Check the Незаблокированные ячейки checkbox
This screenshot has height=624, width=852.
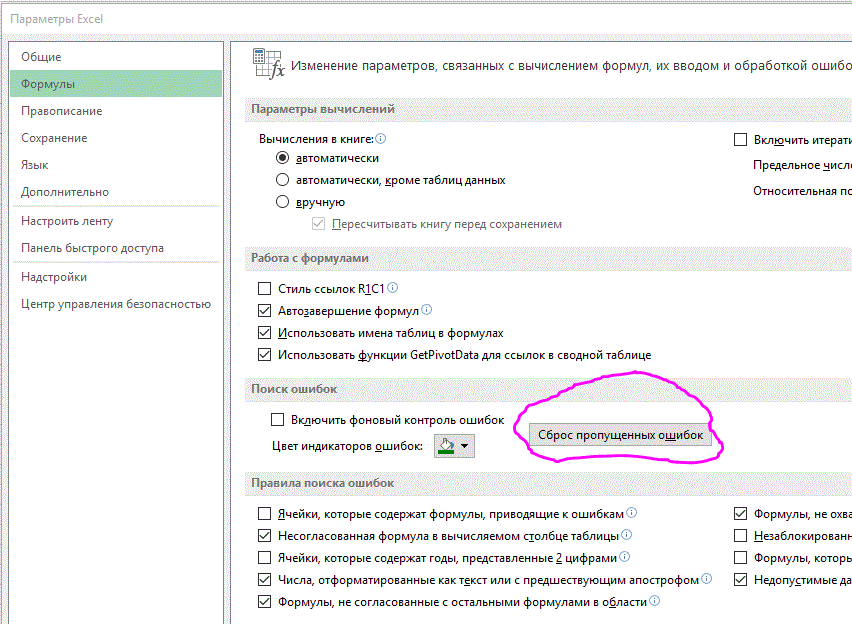(x=740, y=535)
